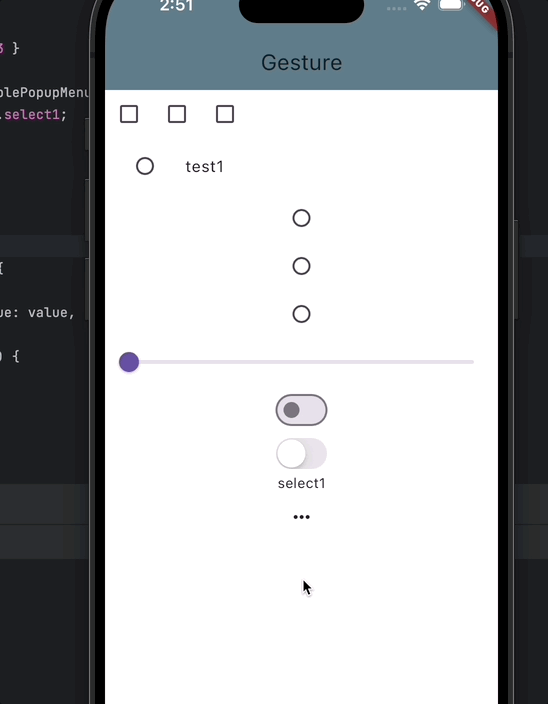Click the test1 radio label
The image size is (548, 704).
pos(204,167)
